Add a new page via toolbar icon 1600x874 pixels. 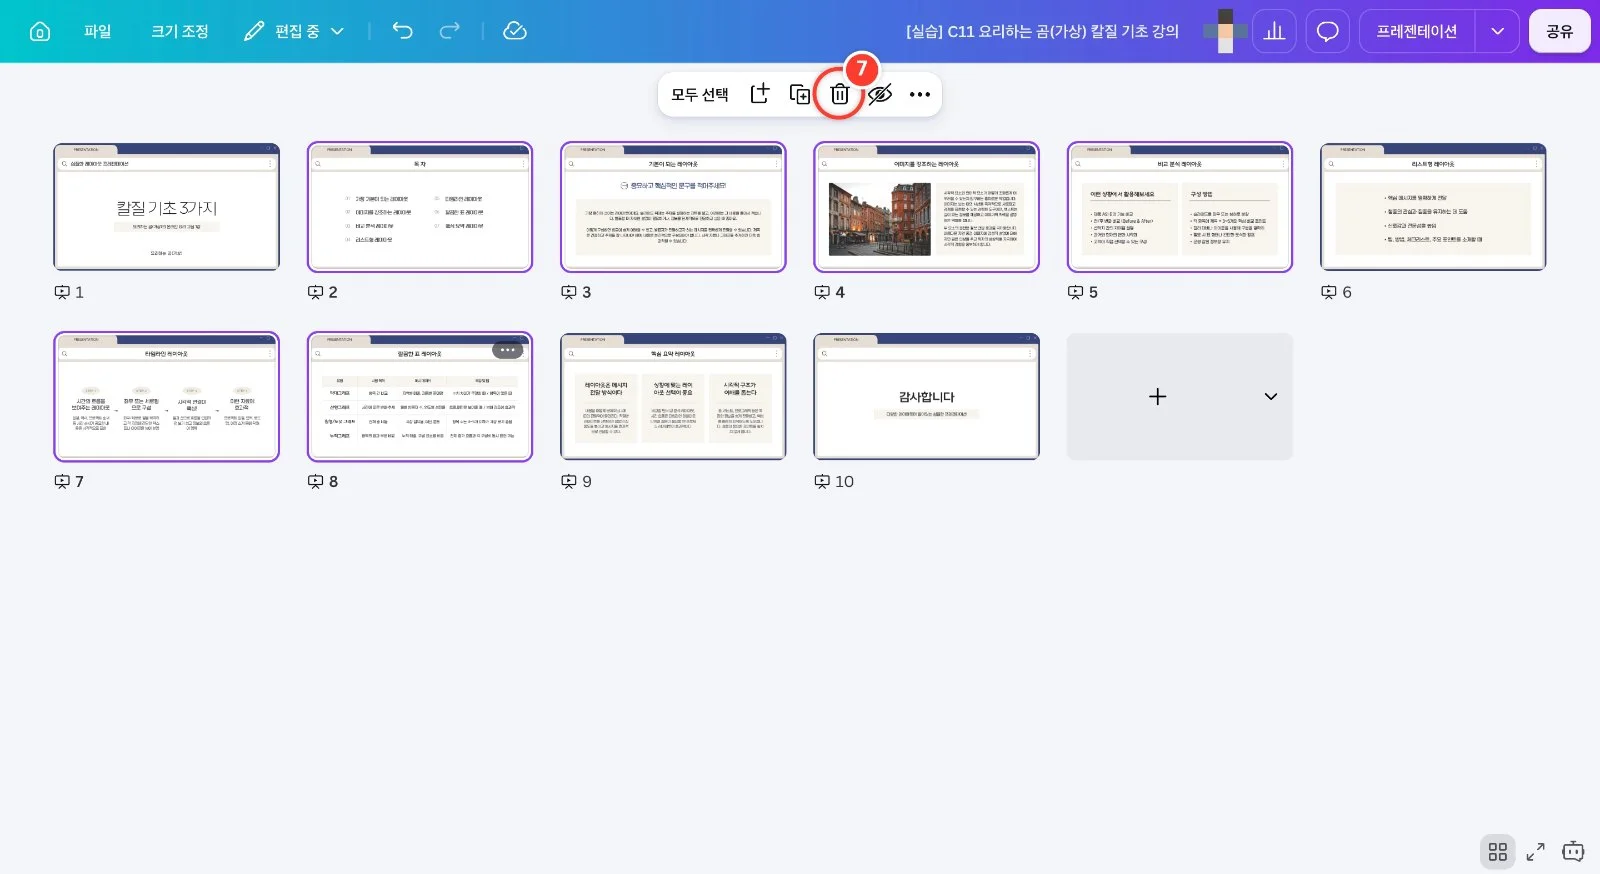[760, 94]
